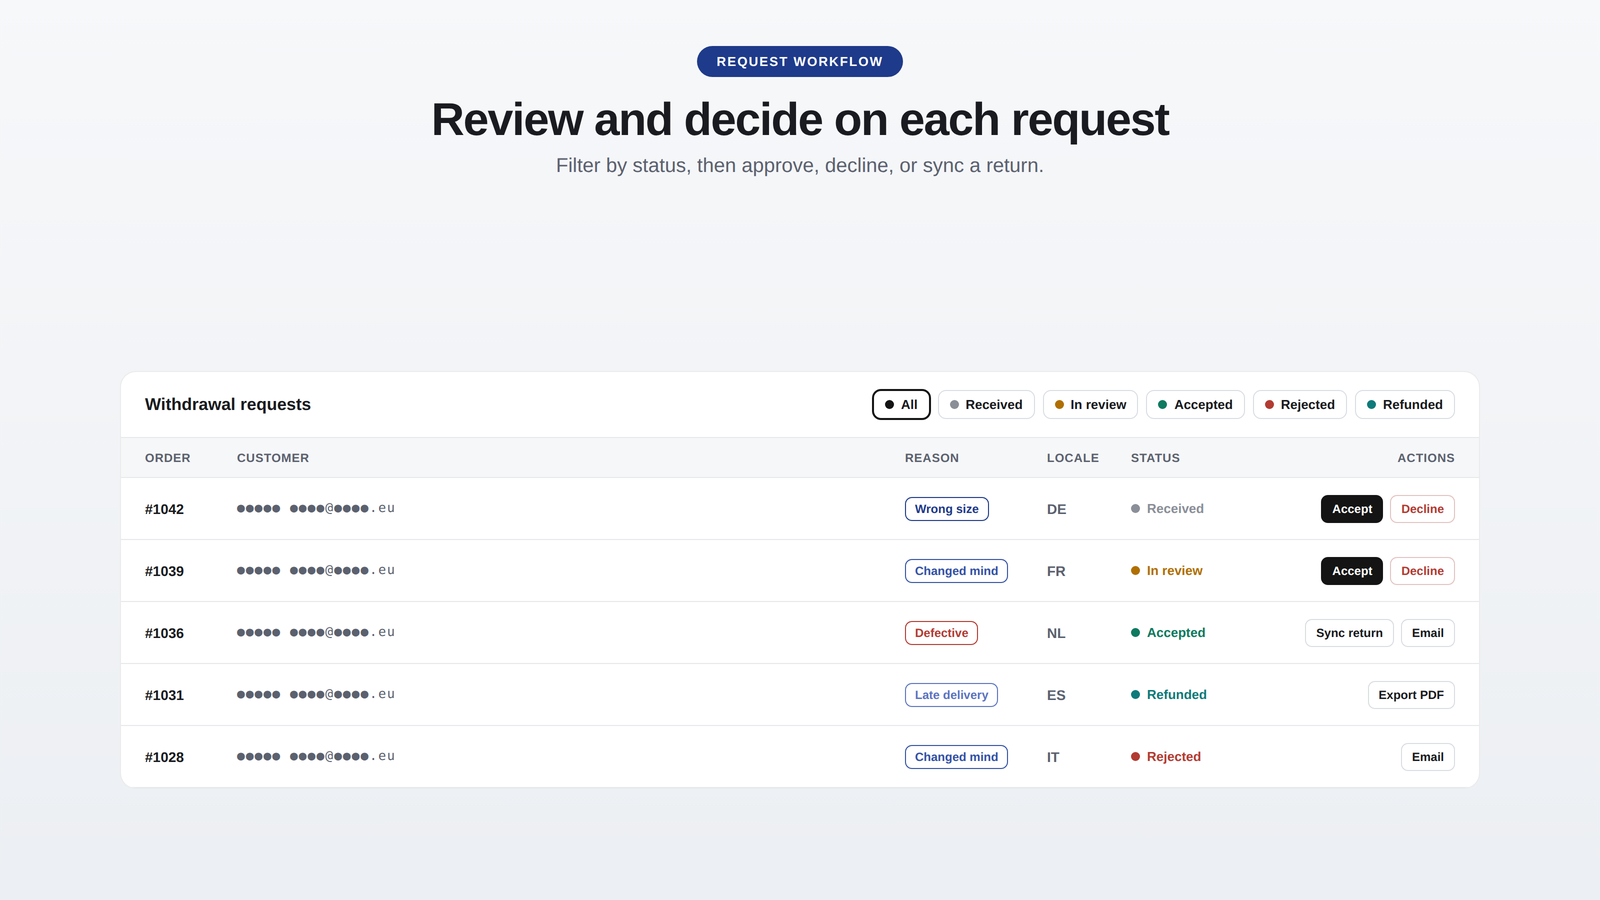This screenshot has height=900, width=1600.
Task: Click order number #1042
Action: 164,509
